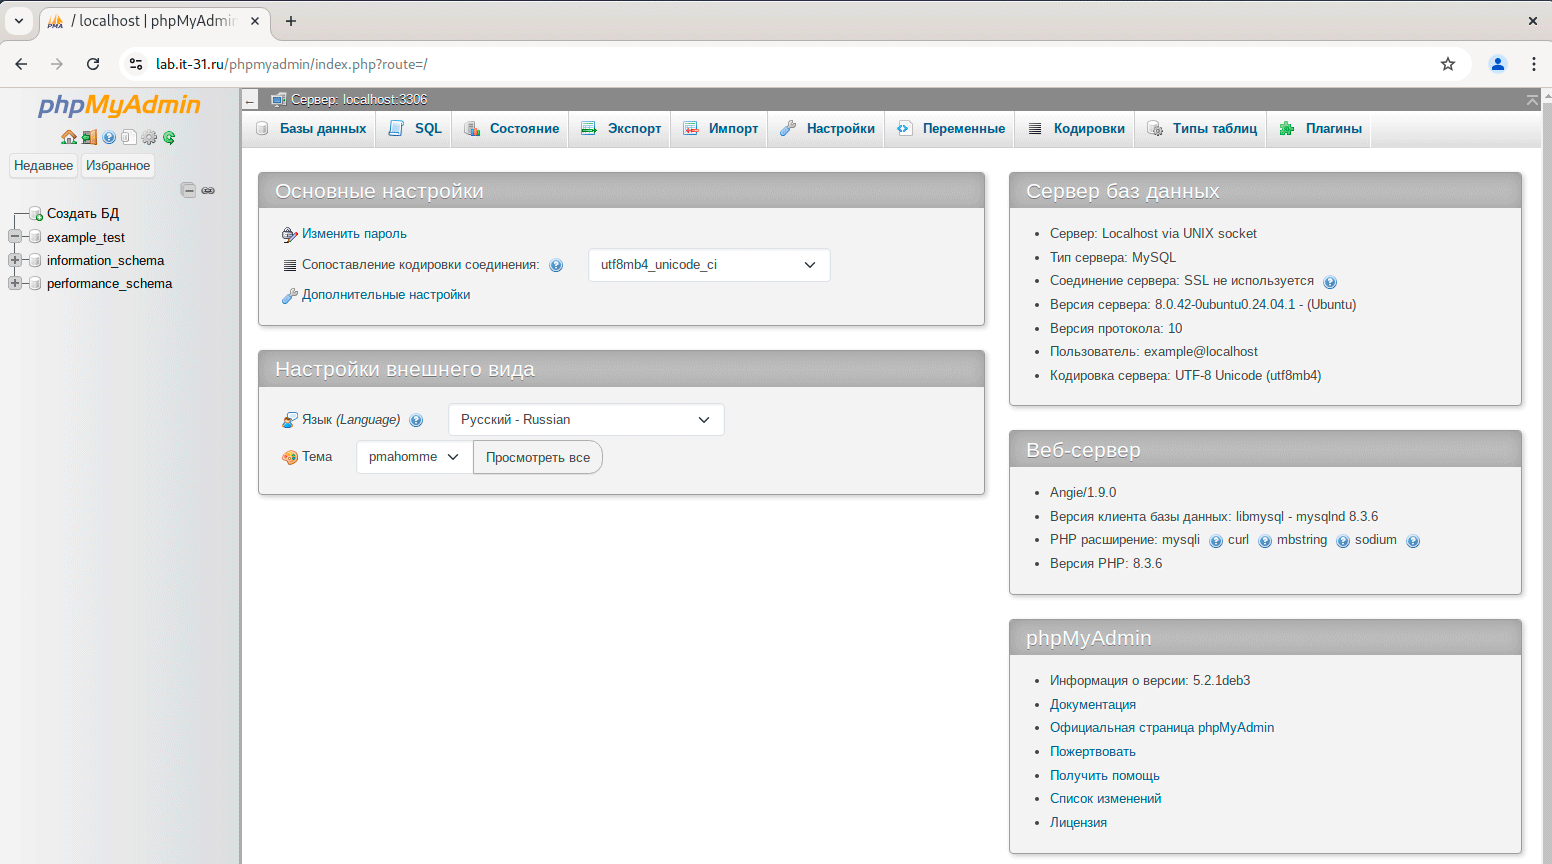Open the Состояние tab

point(511,129)
